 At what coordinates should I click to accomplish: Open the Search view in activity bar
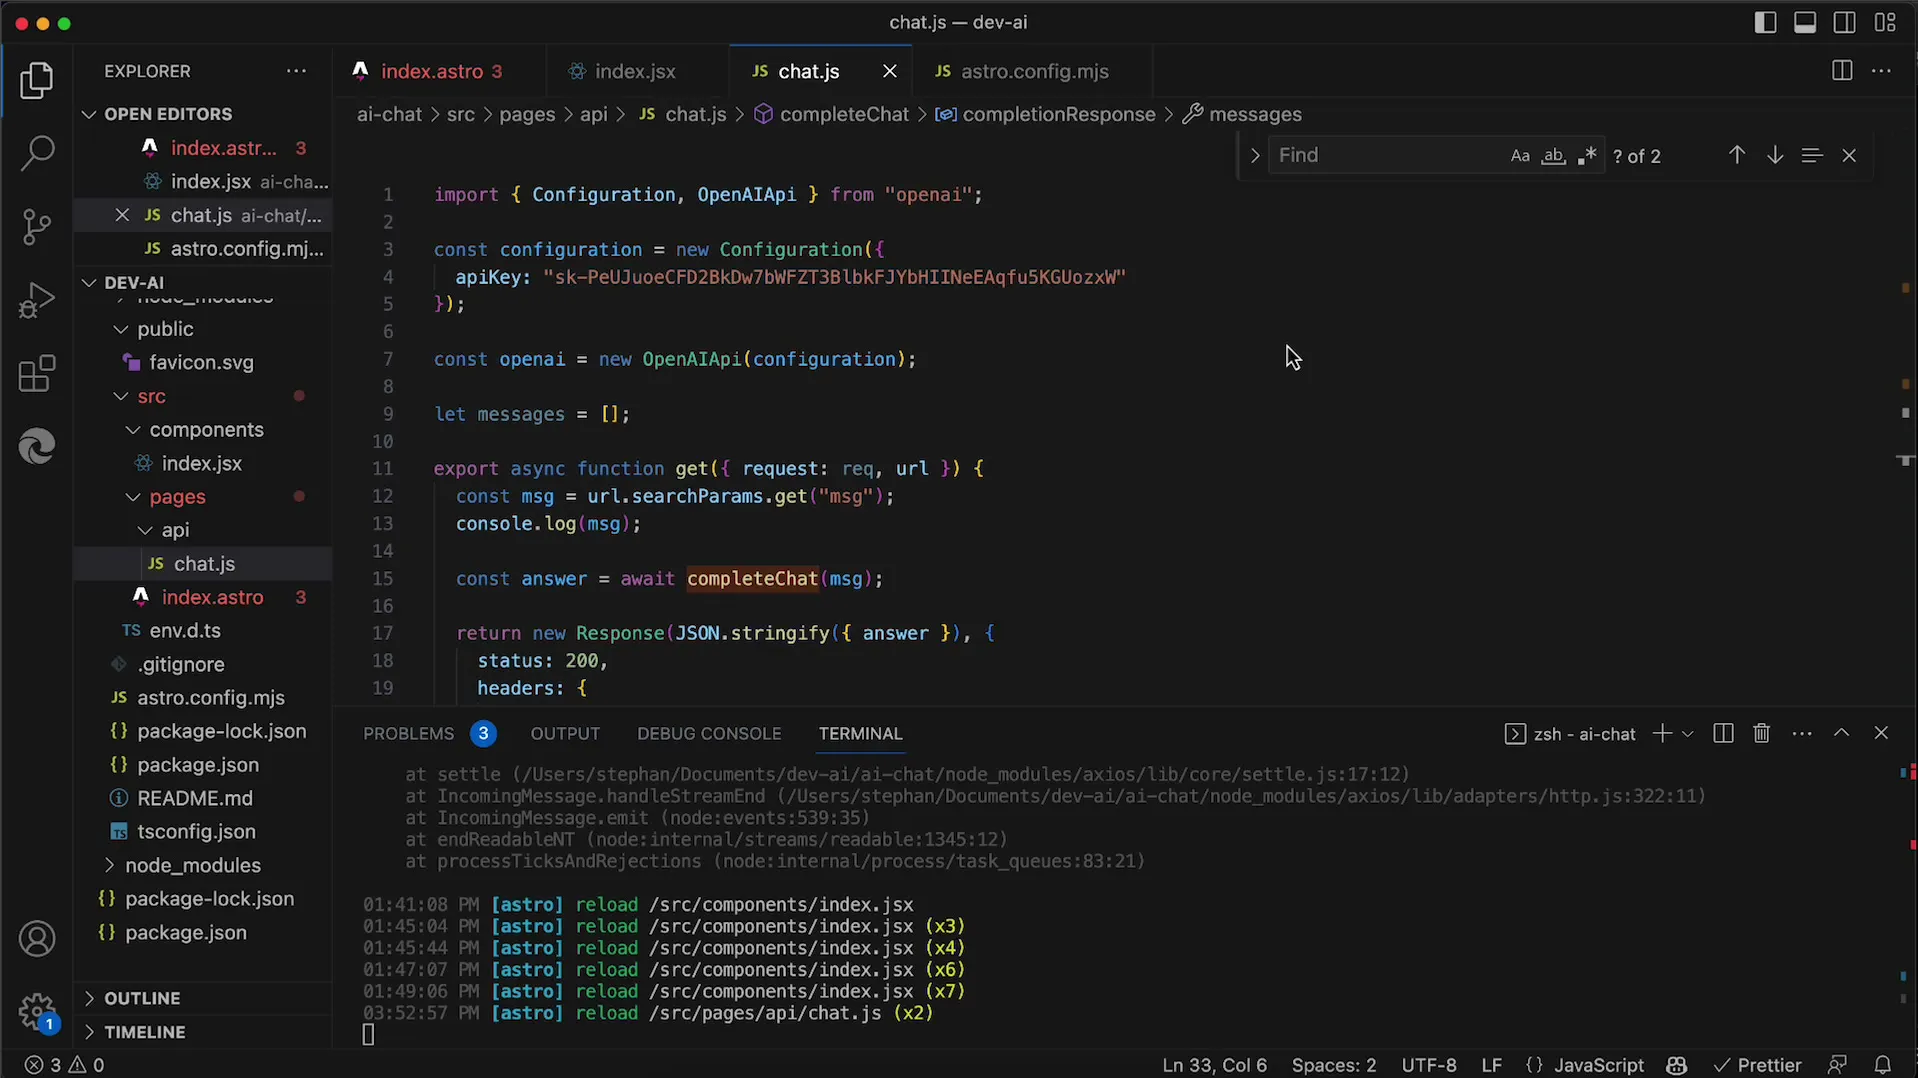click(x=37, y=153)
